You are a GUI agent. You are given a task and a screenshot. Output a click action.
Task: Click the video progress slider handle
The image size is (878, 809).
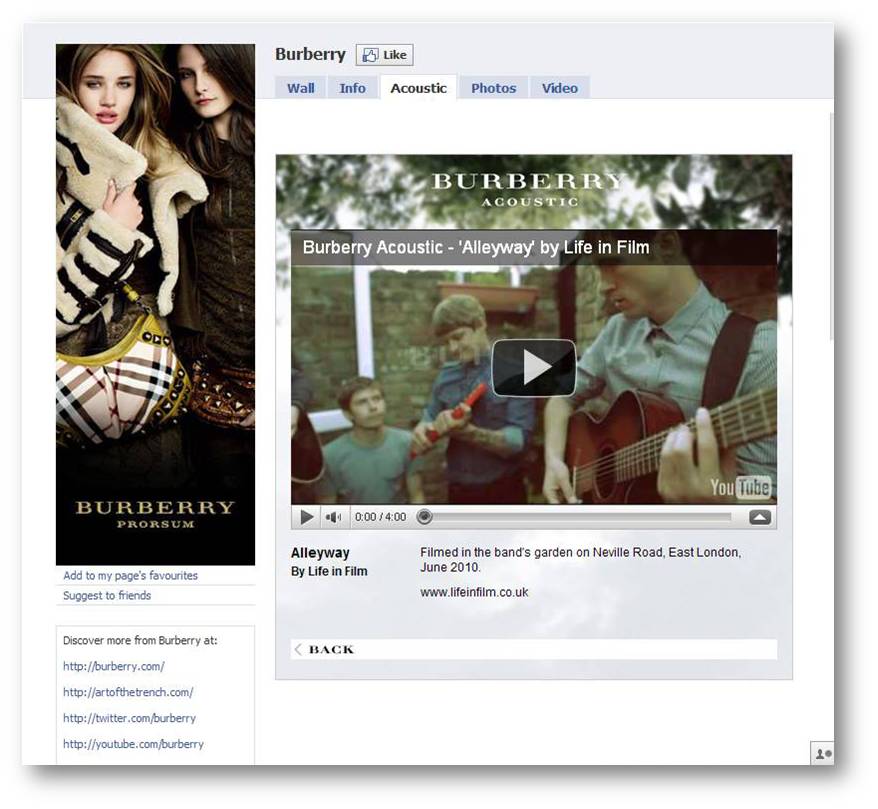coord(424,516)
